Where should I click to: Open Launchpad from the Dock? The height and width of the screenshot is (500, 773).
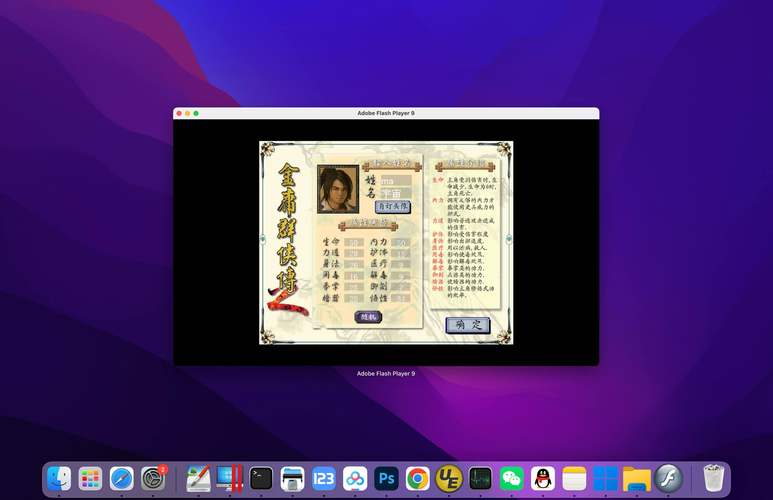[x=90, y=478]
